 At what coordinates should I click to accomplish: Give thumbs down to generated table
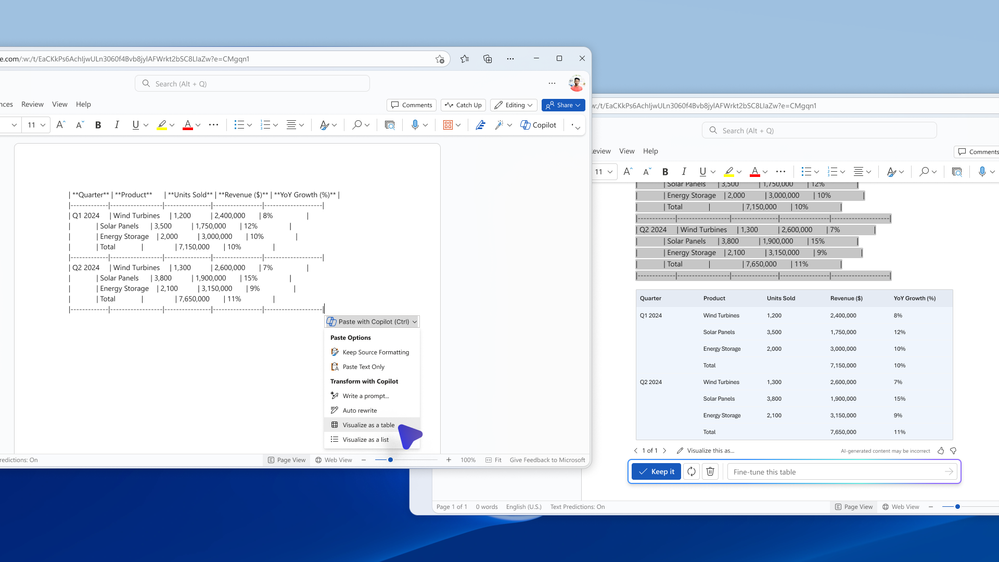point(953,450)
